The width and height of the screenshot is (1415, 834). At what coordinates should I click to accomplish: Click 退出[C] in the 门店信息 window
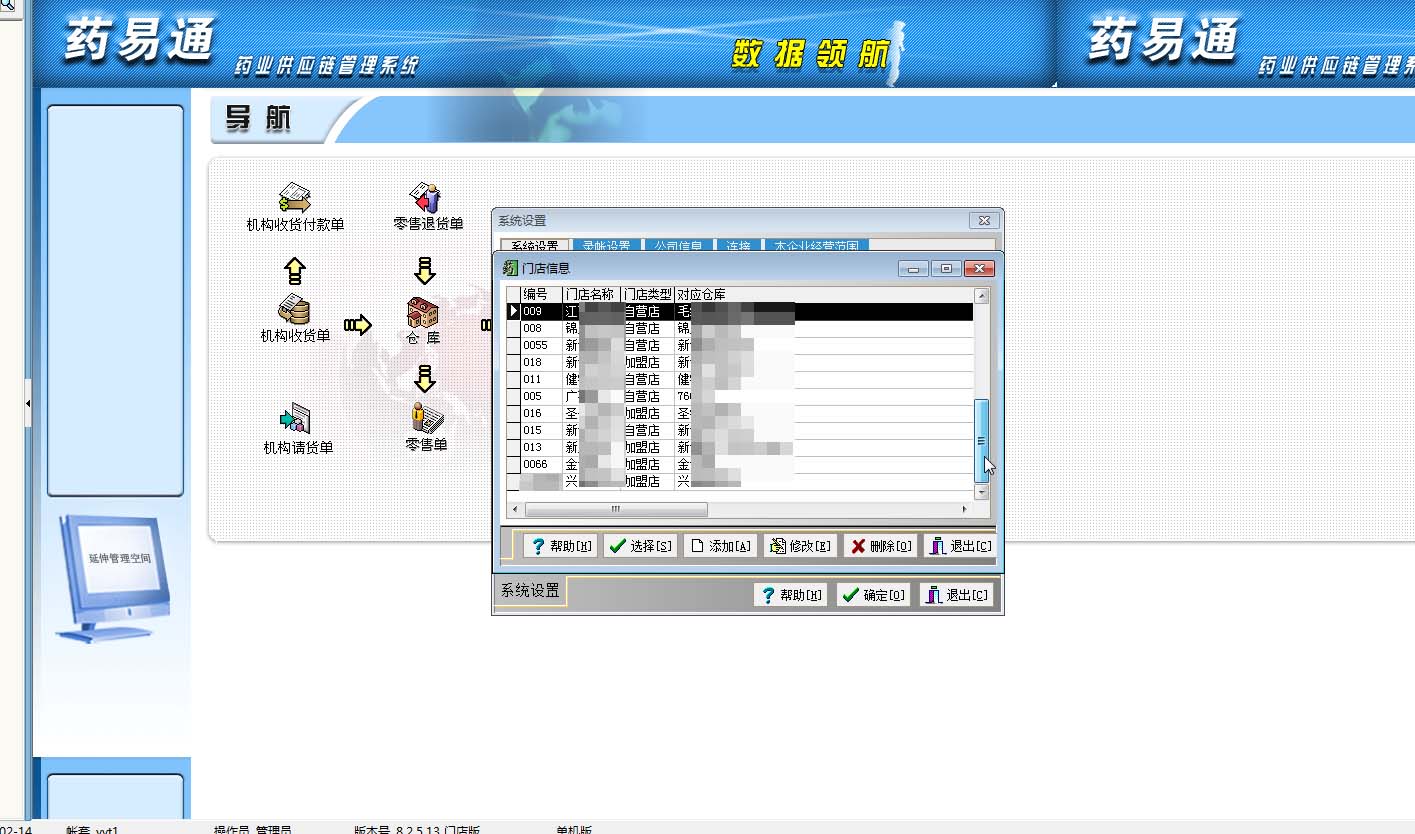[x=960, y=546]
